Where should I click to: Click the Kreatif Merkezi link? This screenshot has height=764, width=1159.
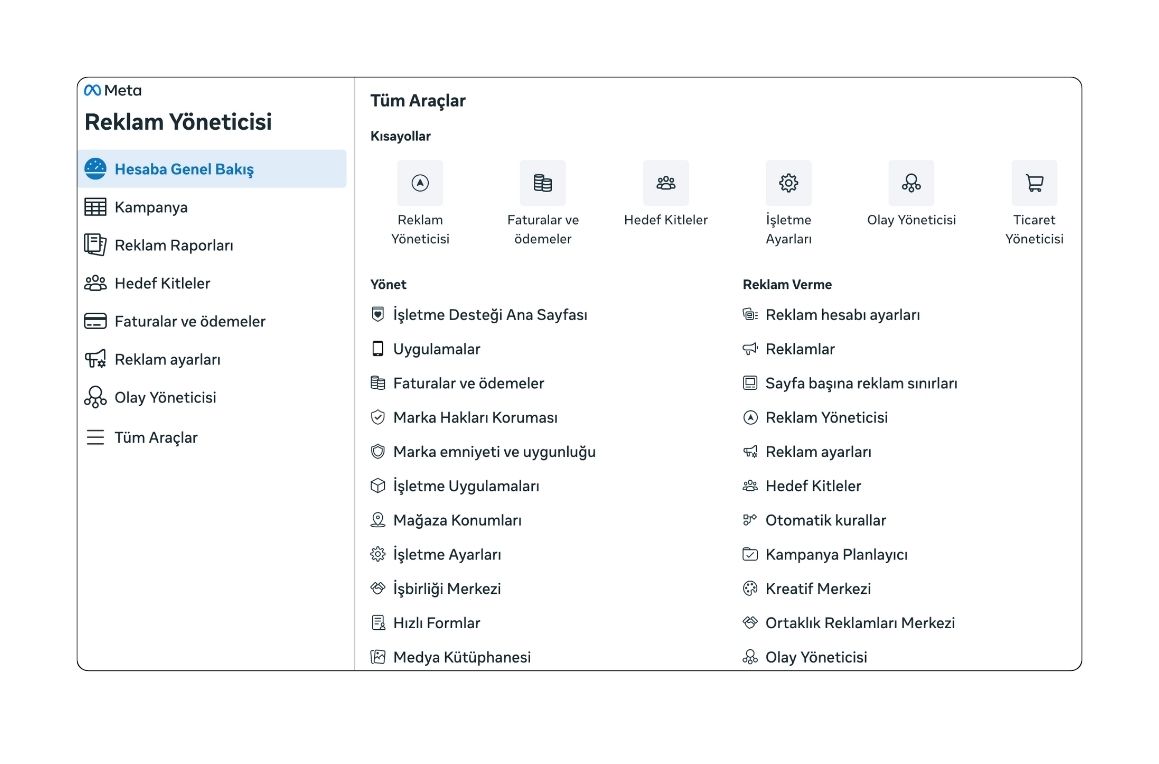(x=818, y=588)
